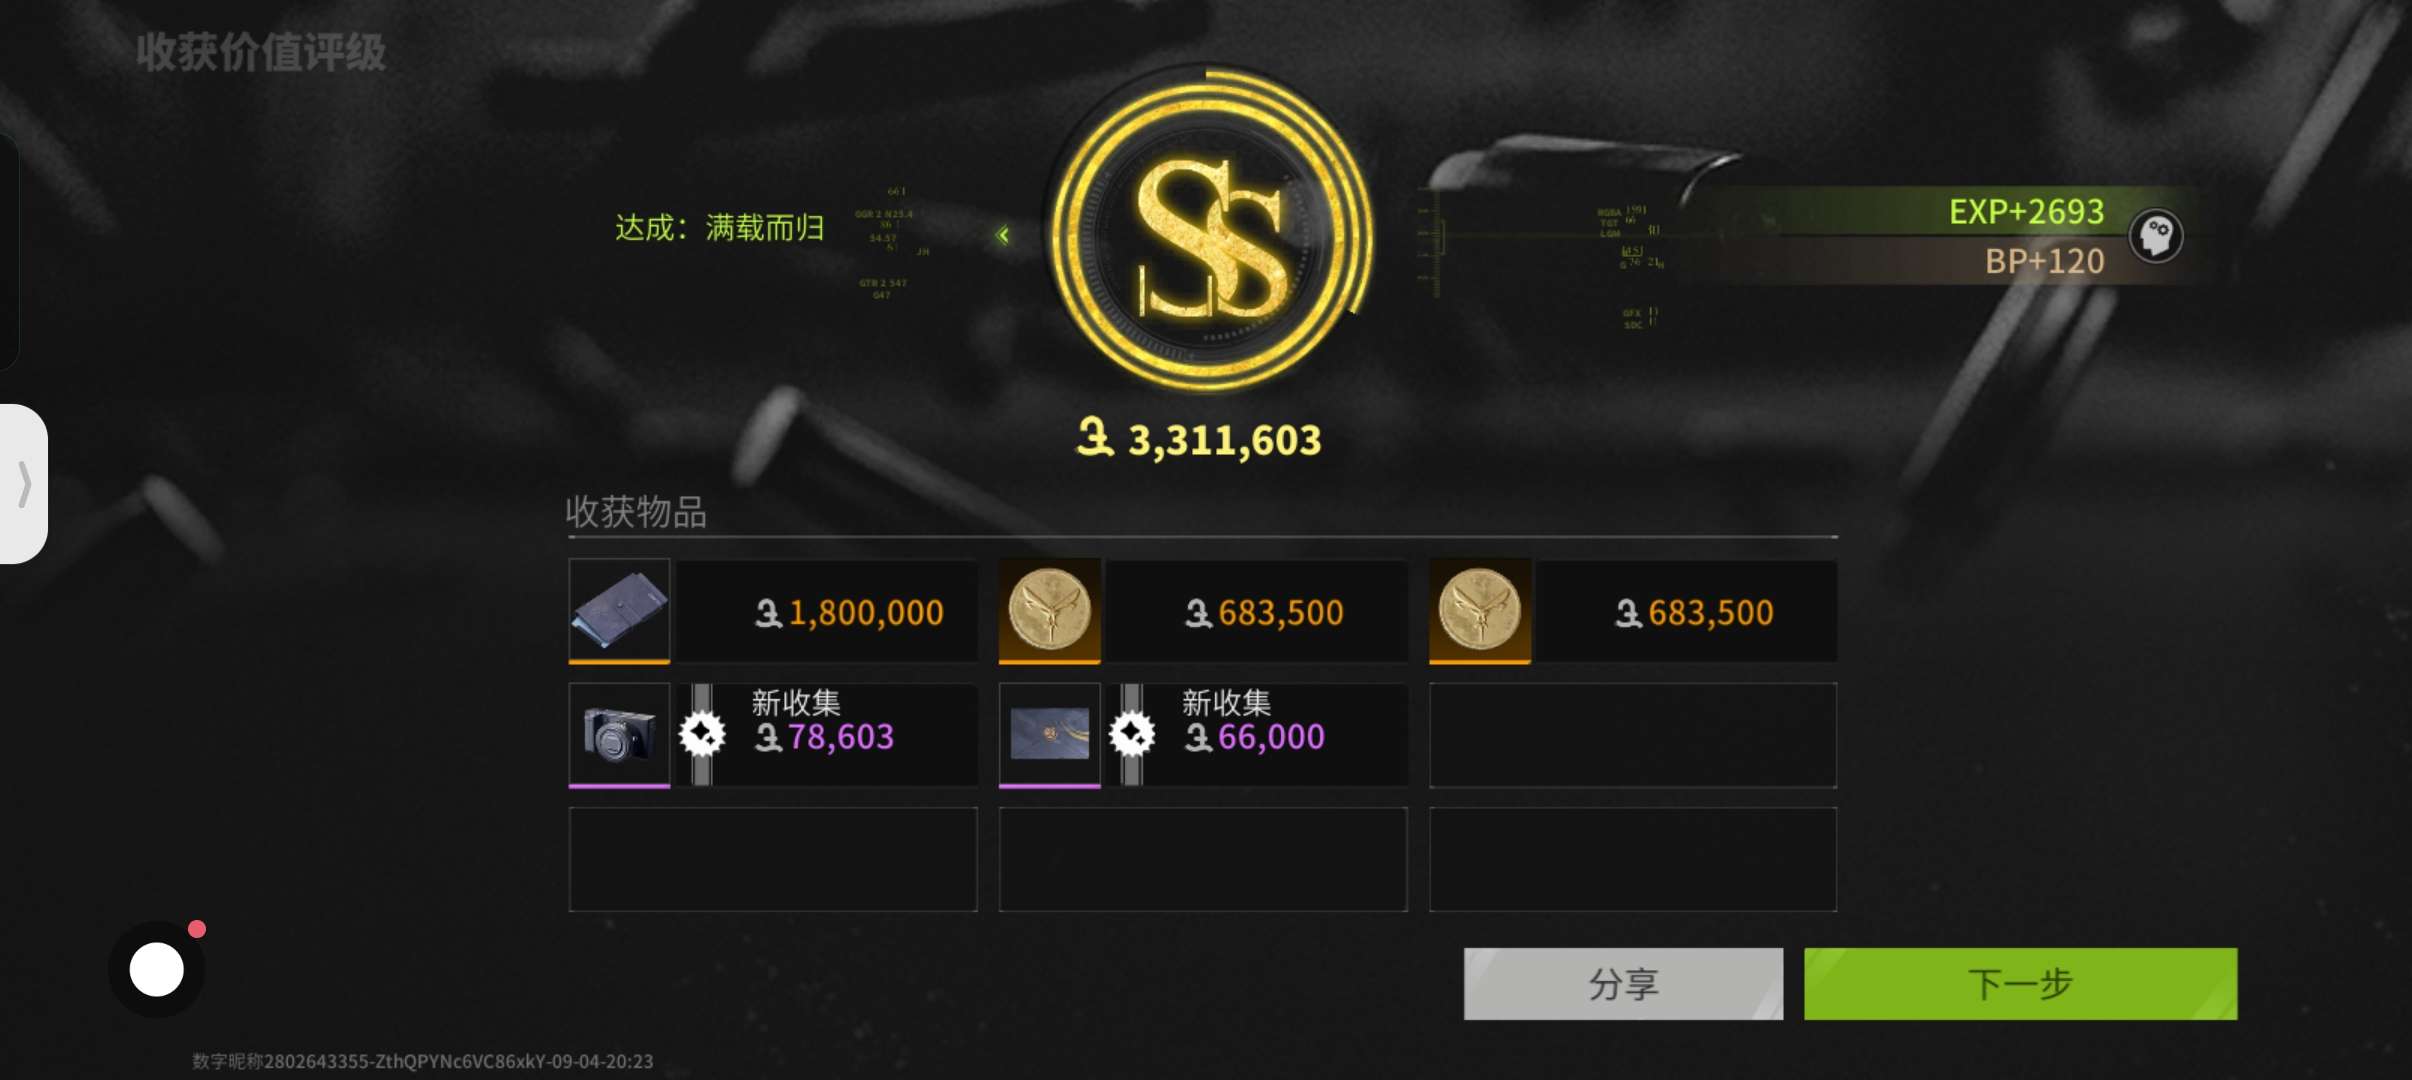The width and height of the screenshot is (2412, 1080).
Task: Click the green Next Step (下一步) button
Action: (2020, 984)
